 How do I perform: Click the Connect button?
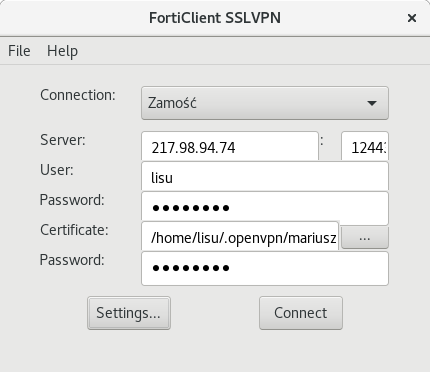301,313
